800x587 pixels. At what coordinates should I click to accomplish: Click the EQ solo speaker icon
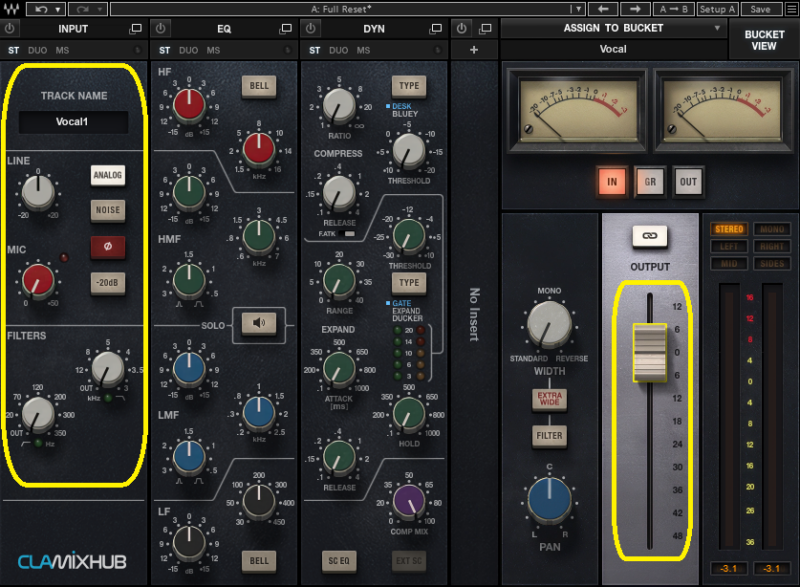[x=259, y=321]
